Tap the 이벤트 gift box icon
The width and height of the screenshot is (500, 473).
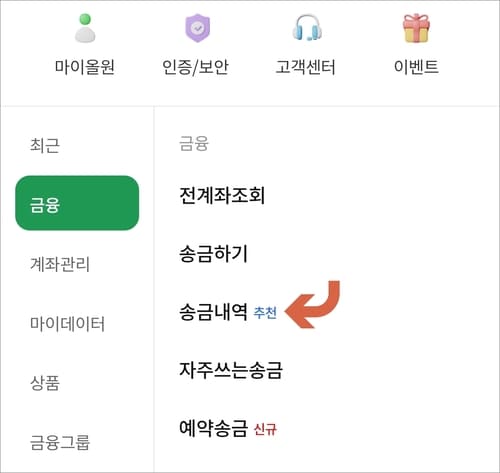[x=416, y=28]
